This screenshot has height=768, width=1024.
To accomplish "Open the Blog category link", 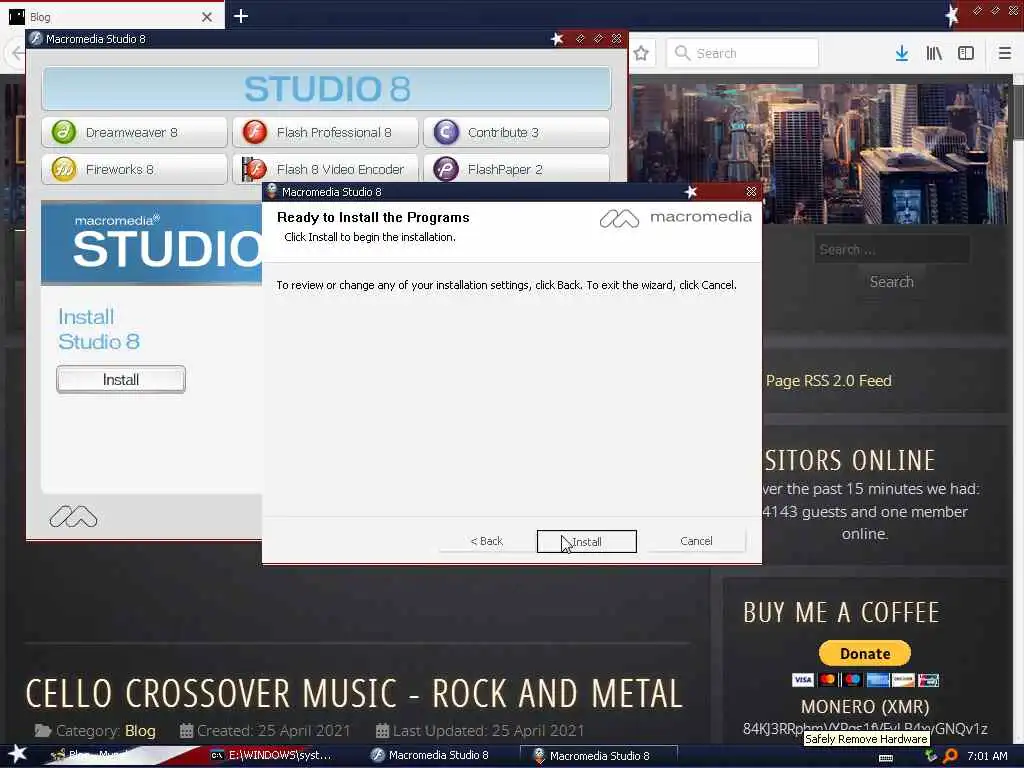I will click(140, 731).
